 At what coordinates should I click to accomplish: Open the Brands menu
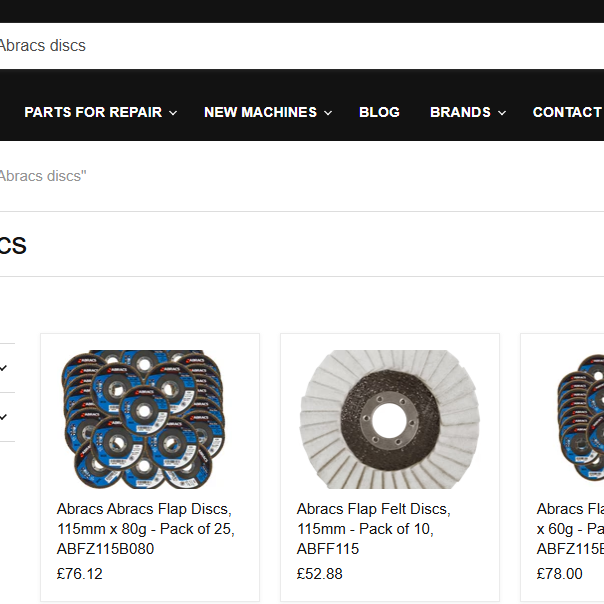point(460,112)
